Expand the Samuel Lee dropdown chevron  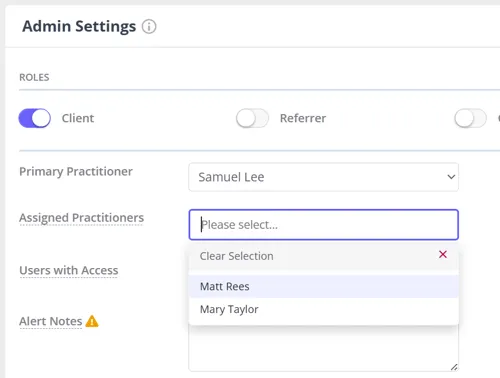tap(451, 177)
